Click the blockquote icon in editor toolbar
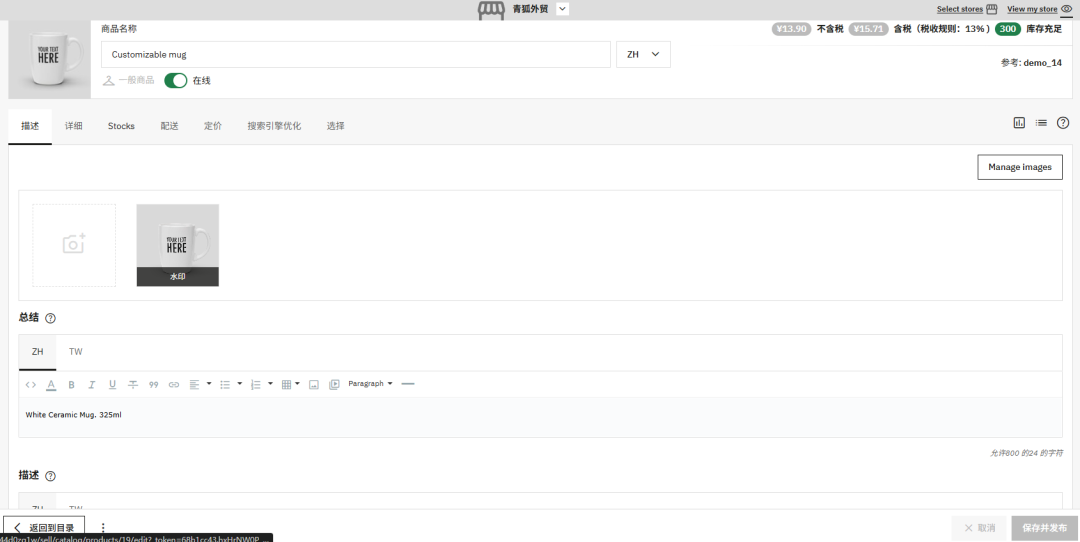Image resolution: width=1080 pixels, height=542 pixels. click(153, 384)
